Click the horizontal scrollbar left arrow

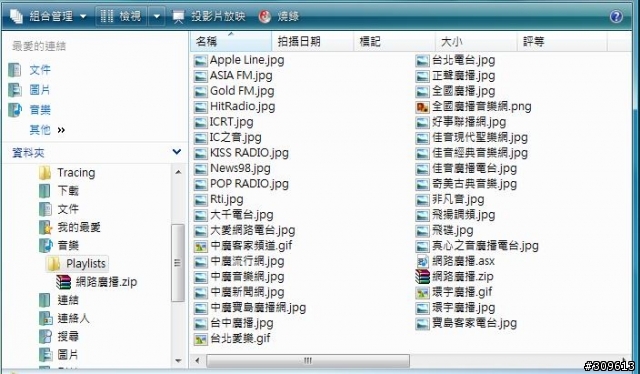(x=198, y=361)
